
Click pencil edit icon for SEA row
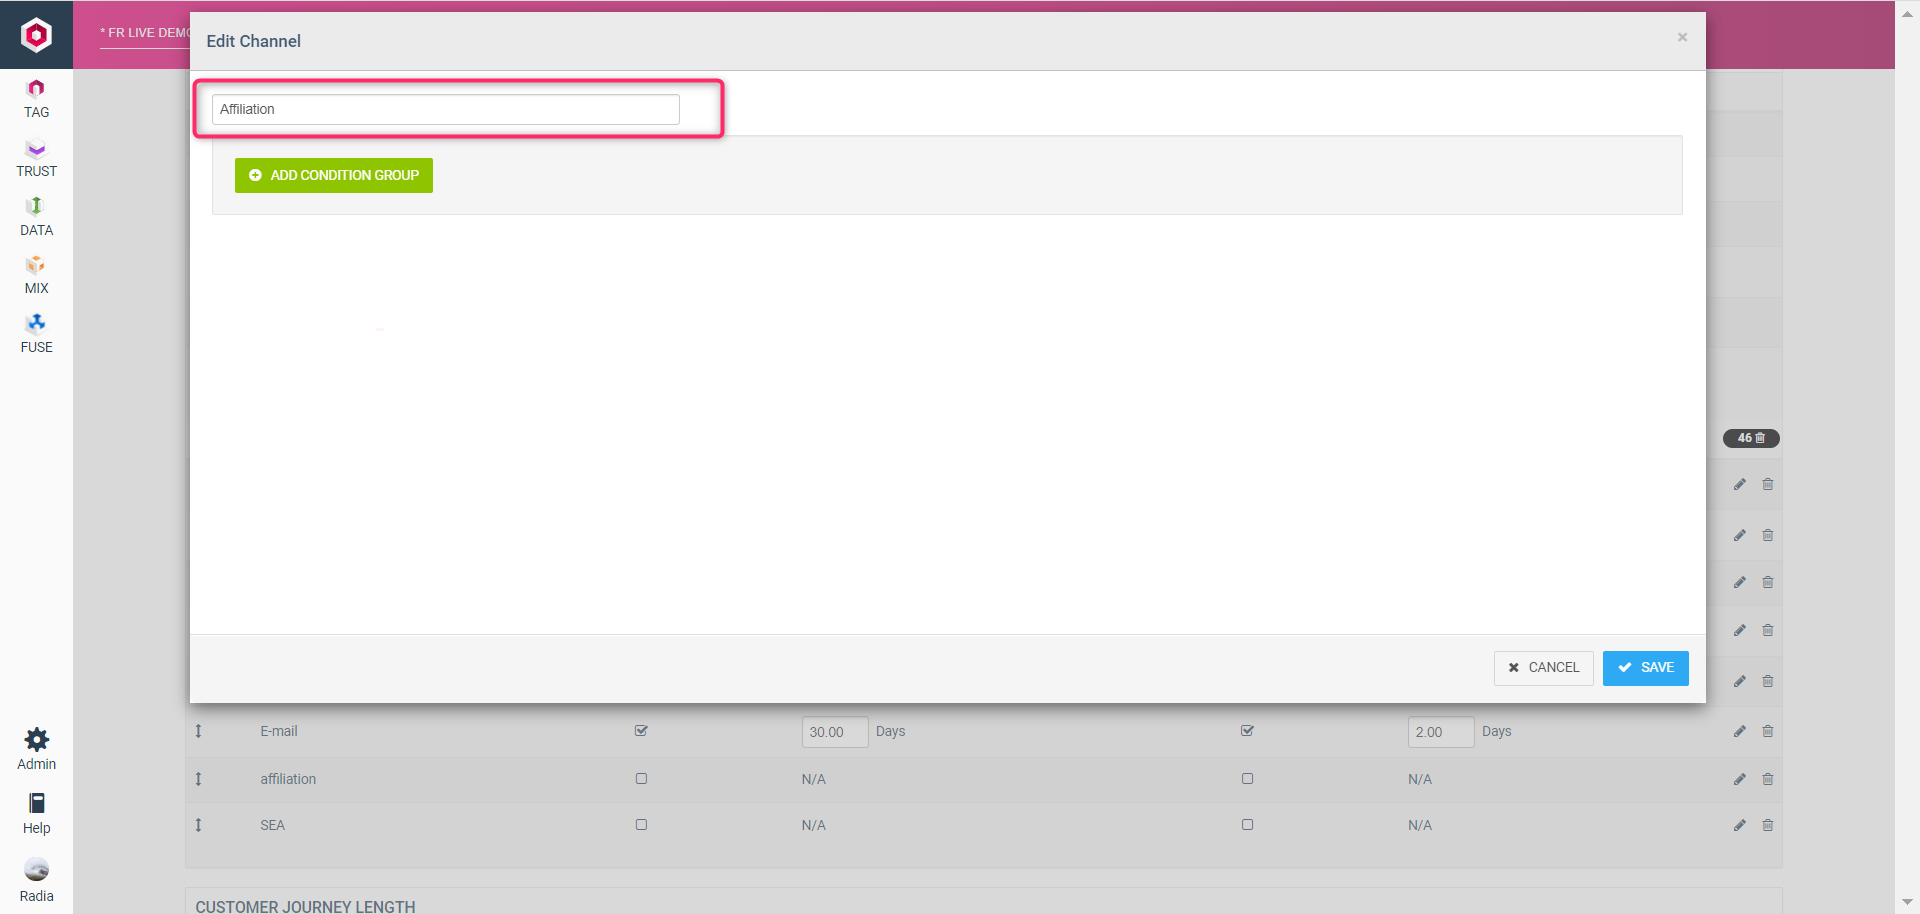click(1739, 825)
